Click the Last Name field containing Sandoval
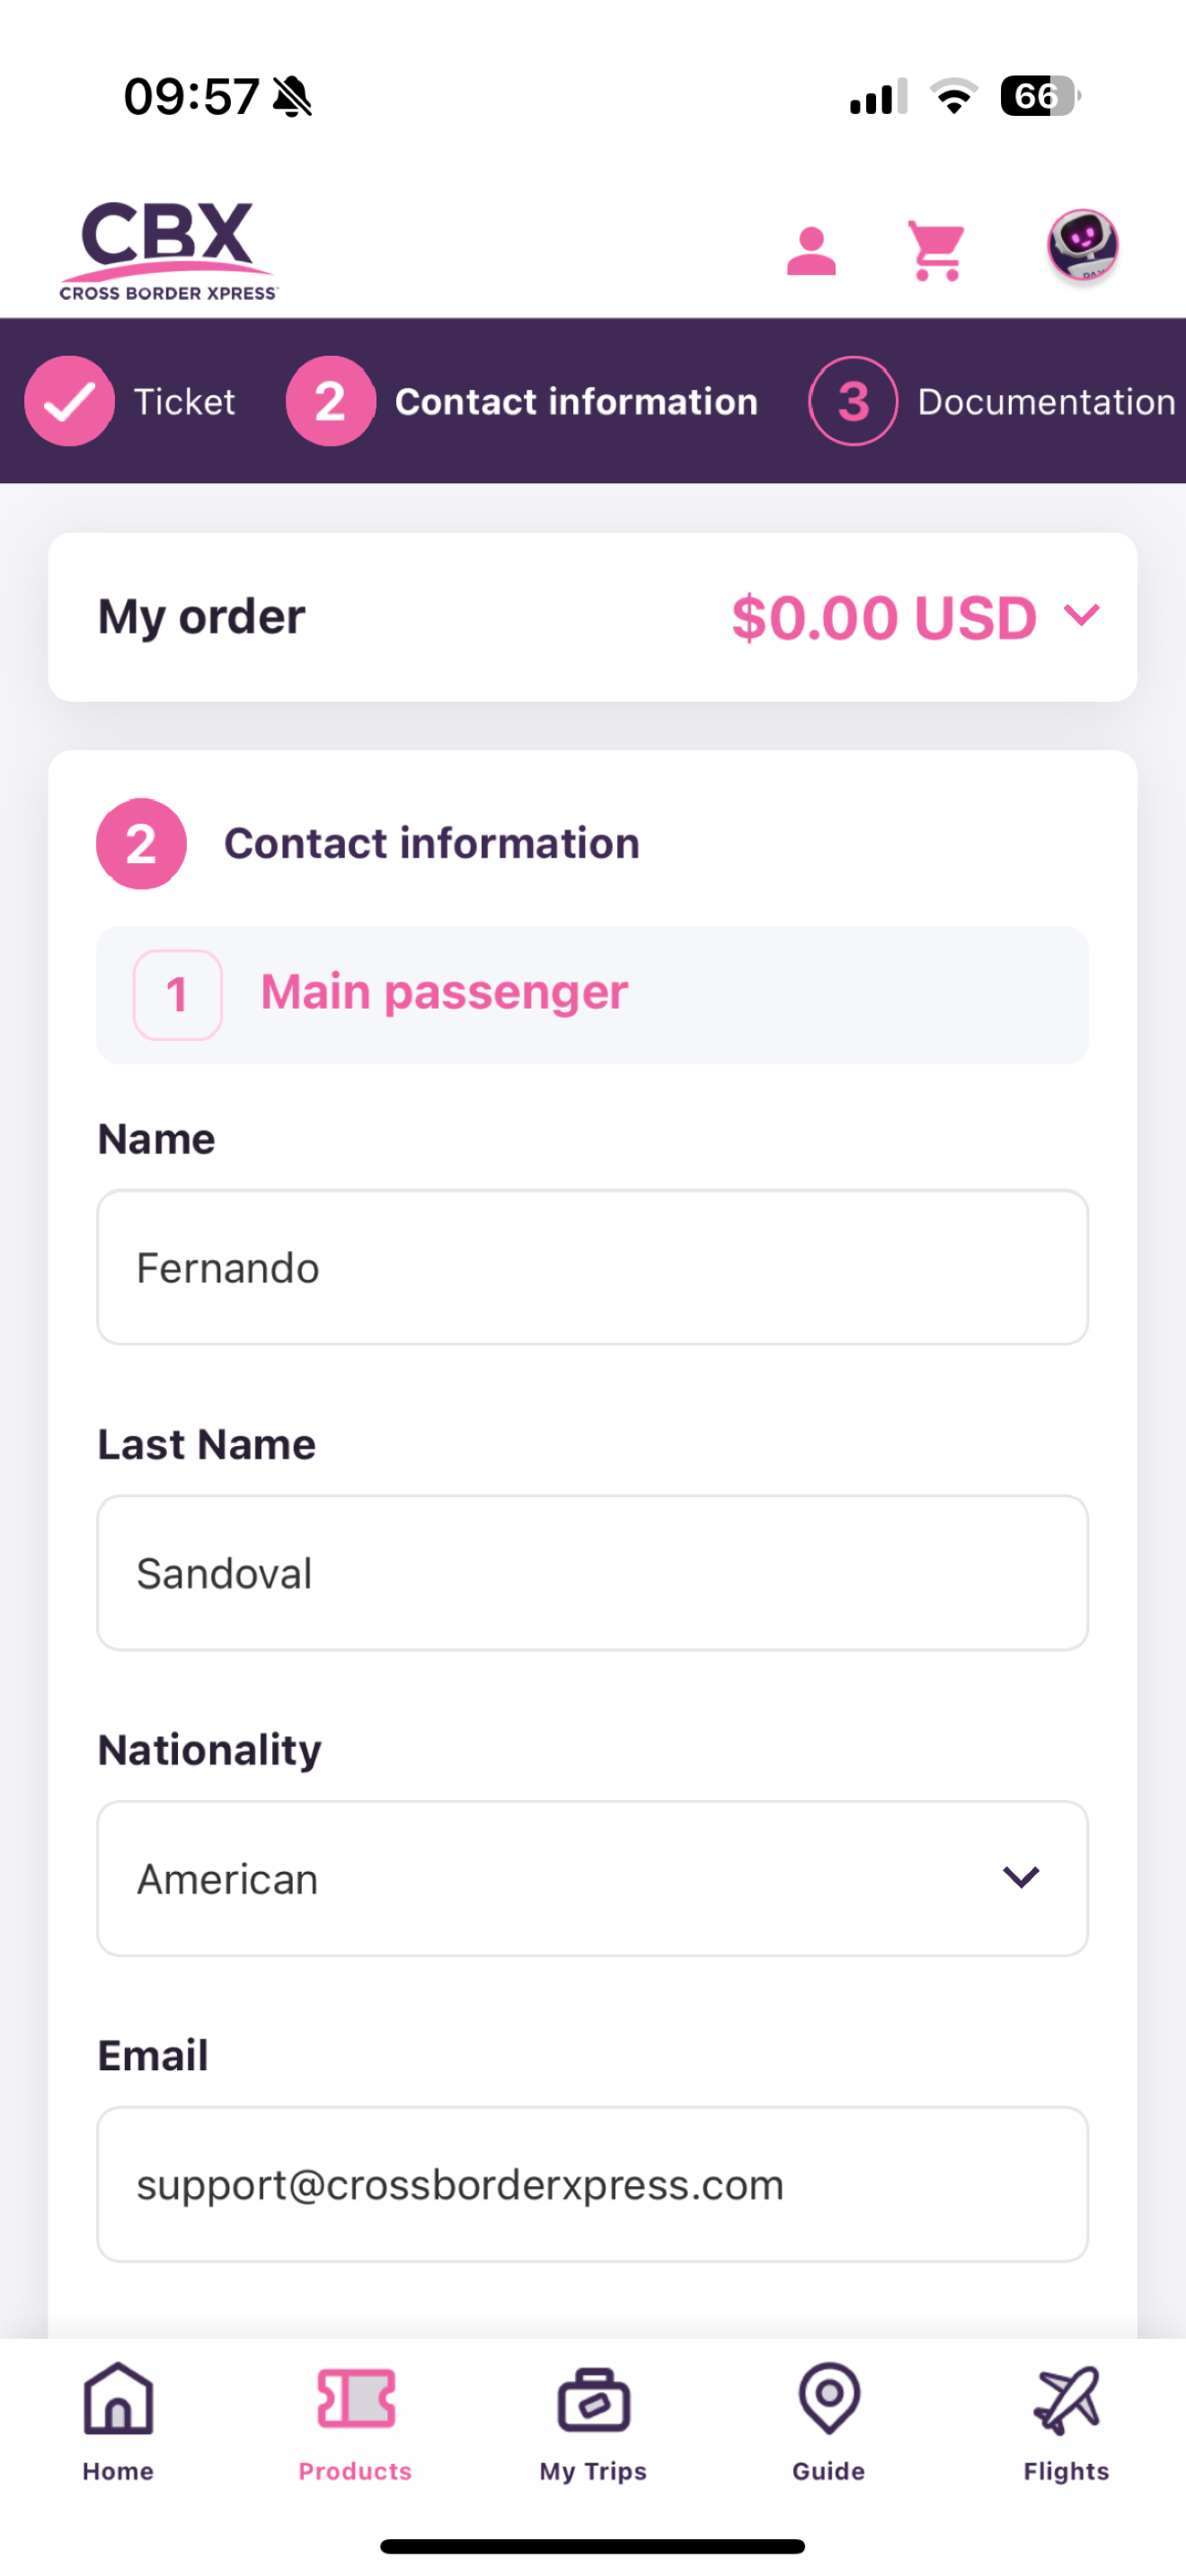This screenshot has height=2576, width=1186. click(592, 1572)
